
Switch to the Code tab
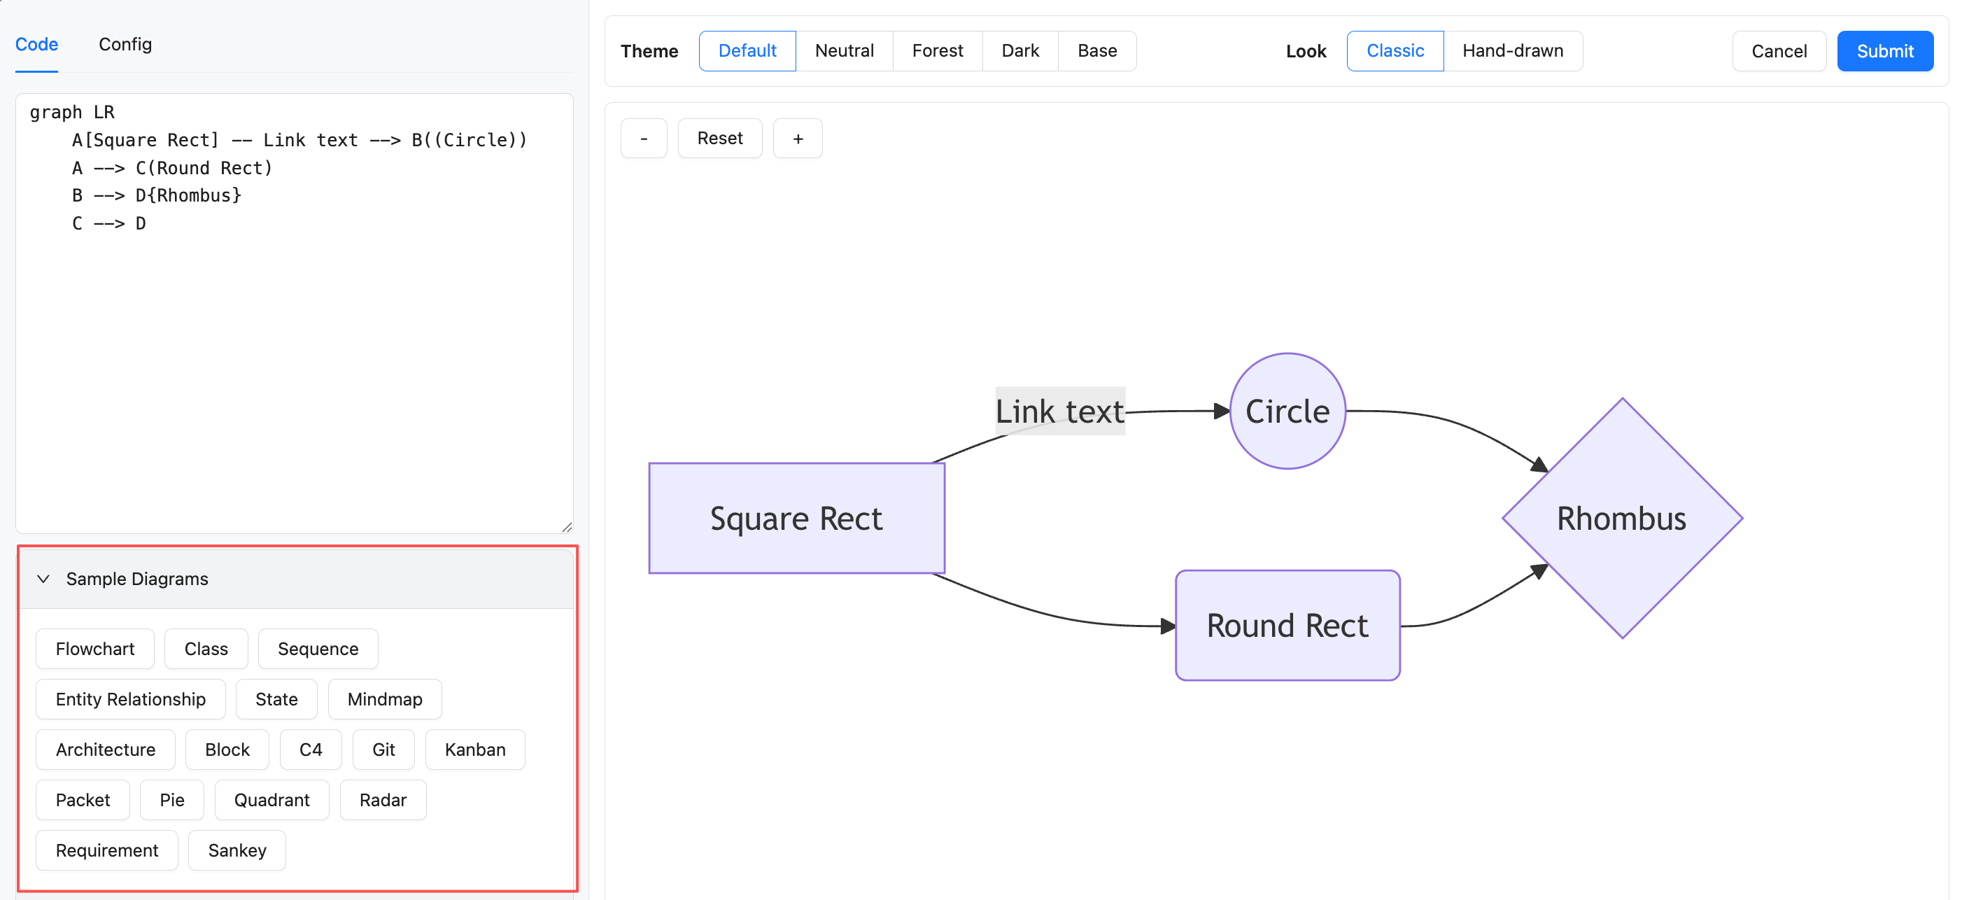pos(36,44)
